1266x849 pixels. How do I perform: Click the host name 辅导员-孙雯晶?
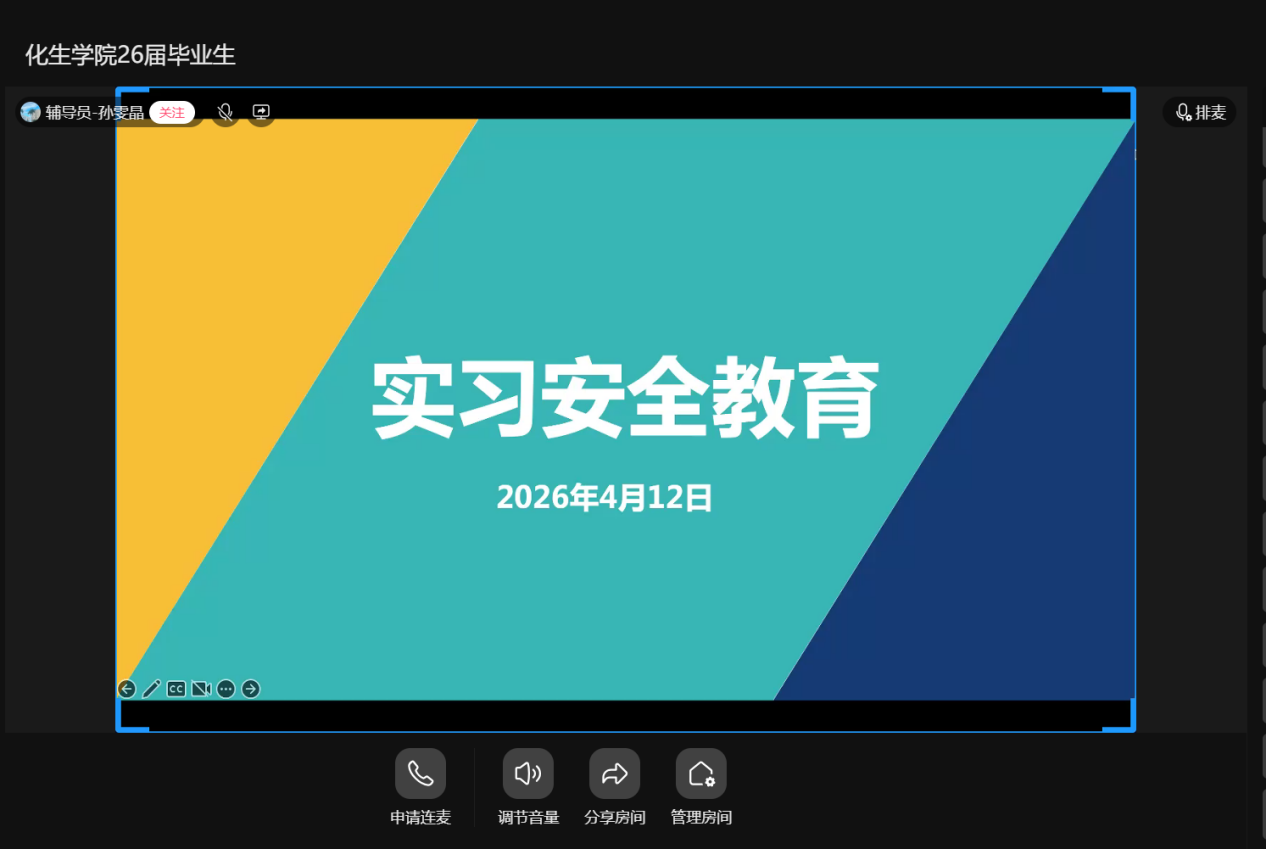coord(94,112)
